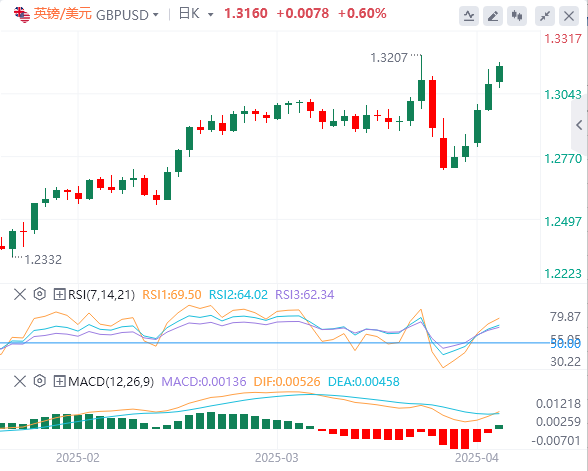Image resolution: width=588 pixels, height=471 pixels.
Task: Click the DIF:0.00526 value
Action: pyautogui.click(x=287, y=382)
